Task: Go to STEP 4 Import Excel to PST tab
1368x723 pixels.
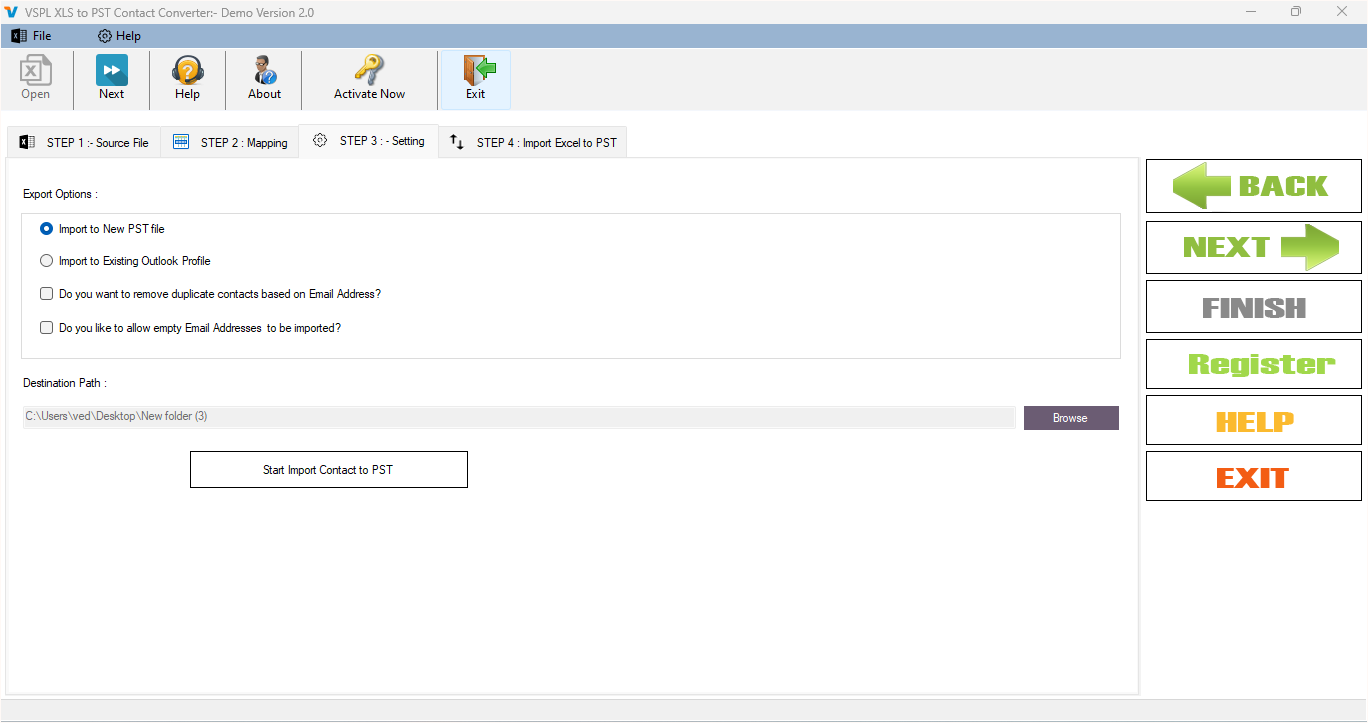Action: pos(532,142)
